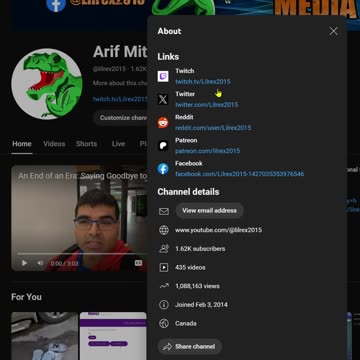The width and height of the screenshot is (360, 360).
Task: Click the Canada location text
Action: pos(186,323)
